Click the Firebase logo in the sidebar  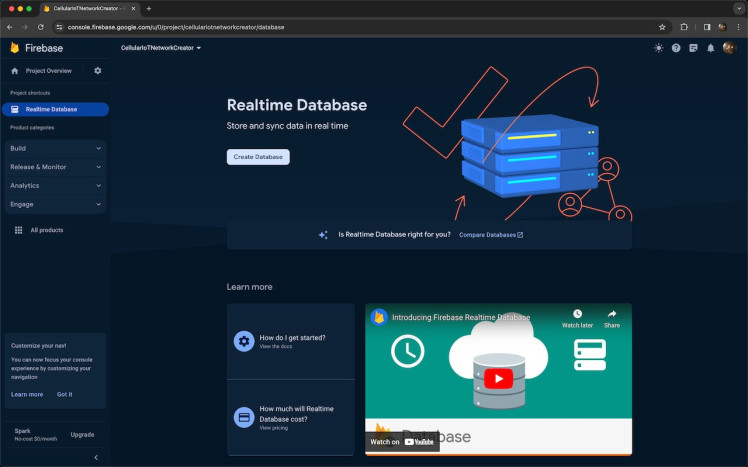point(15,48)
